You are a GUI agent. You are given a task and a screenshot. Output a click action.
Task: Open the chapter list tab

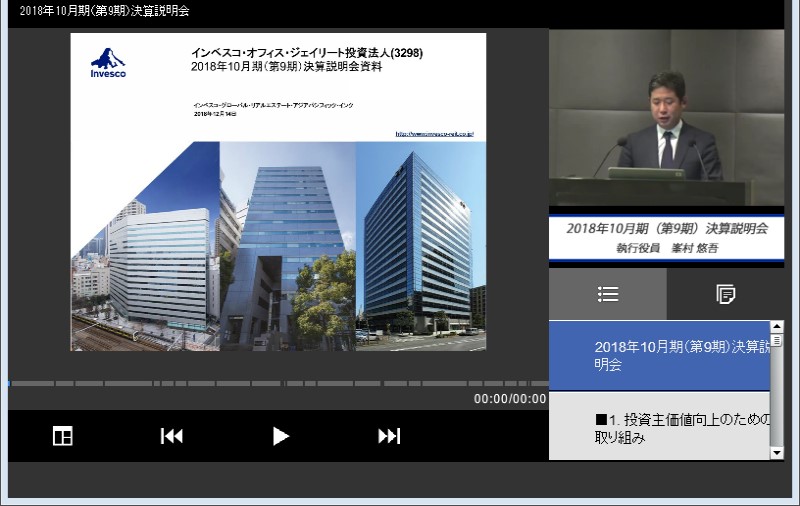pos(607,294)
